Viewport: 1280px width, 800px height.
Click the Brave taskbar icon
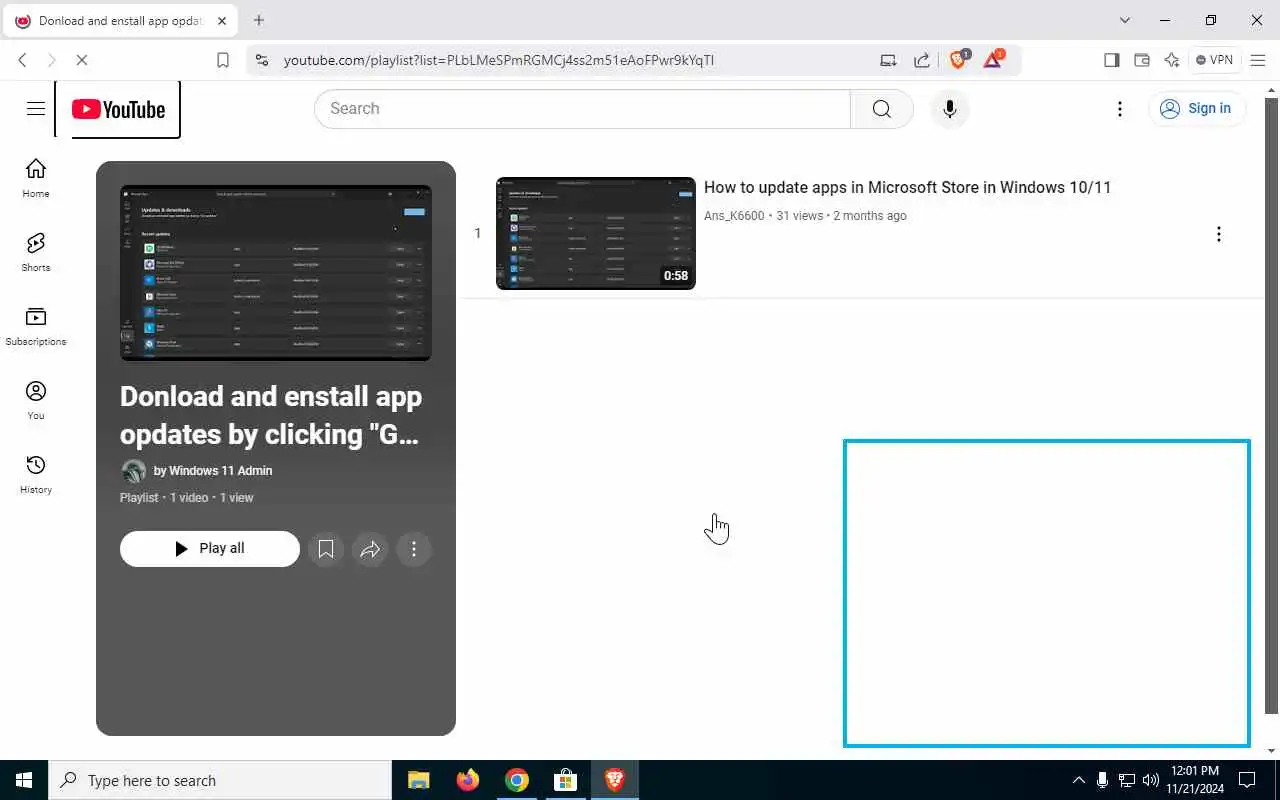tap(614, 780)
